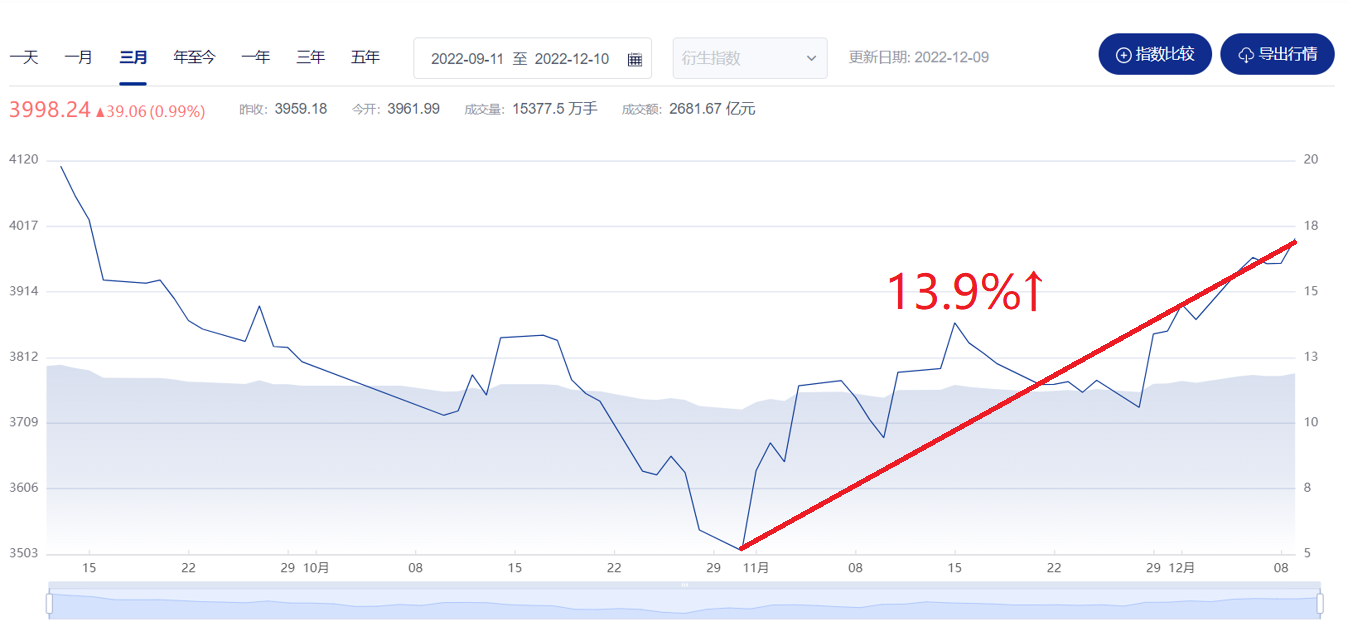
Task: Click the 10月 label on x-axis
Action: (316, 568)
